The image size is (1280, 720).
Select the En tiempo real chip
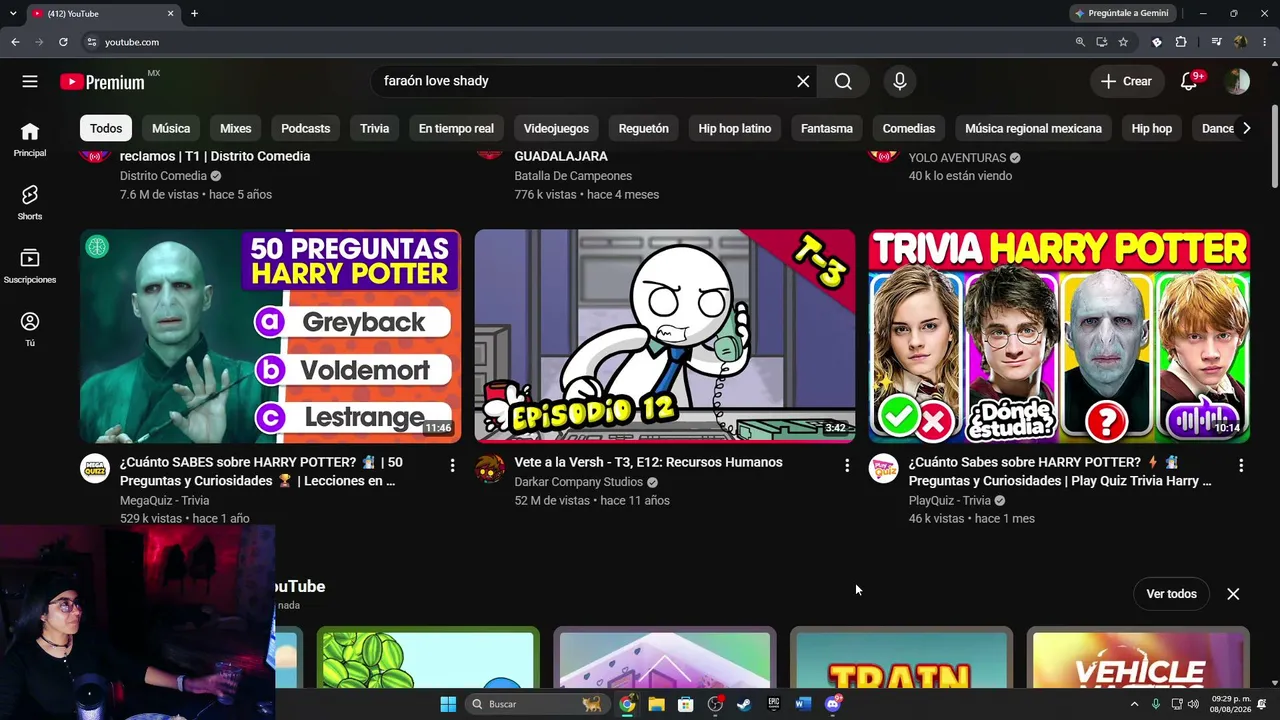coord(456,128)
